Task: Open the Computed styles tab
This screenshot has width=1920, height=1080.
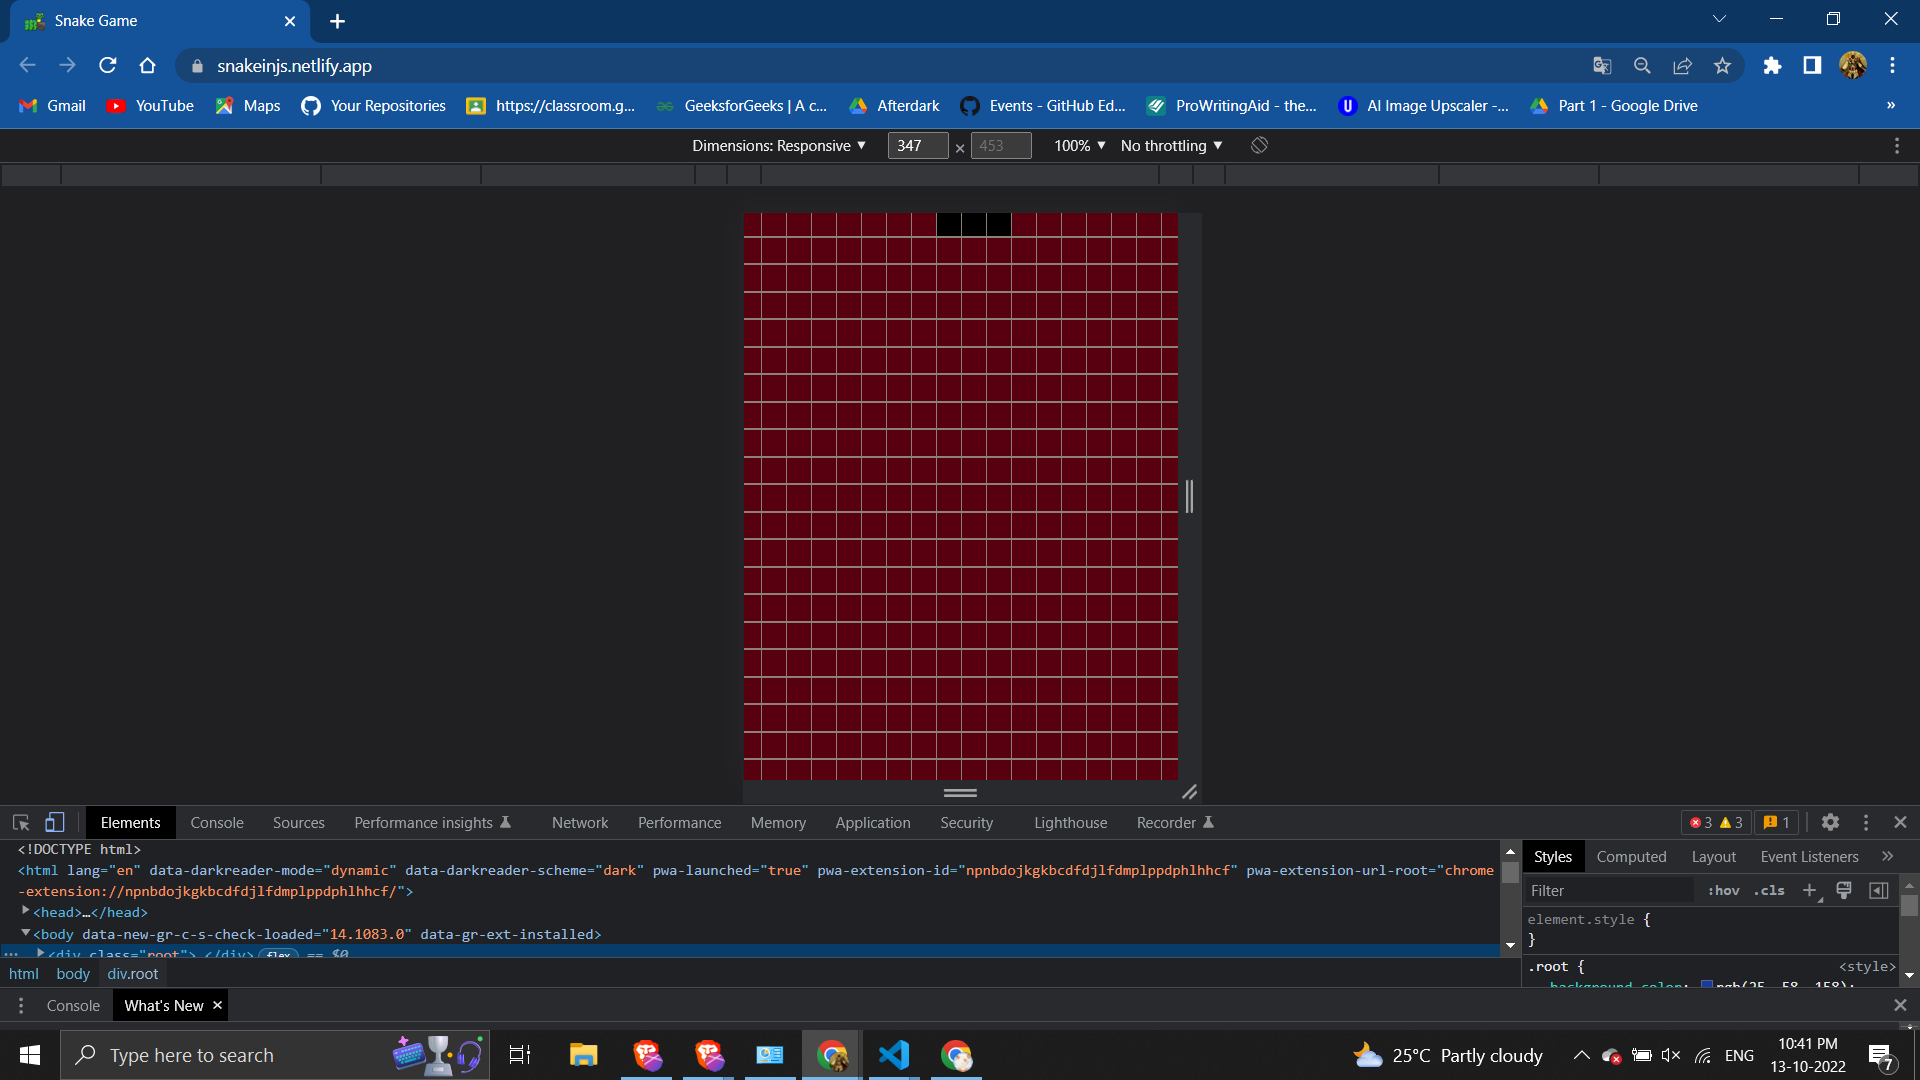Action: [1631, 856]
